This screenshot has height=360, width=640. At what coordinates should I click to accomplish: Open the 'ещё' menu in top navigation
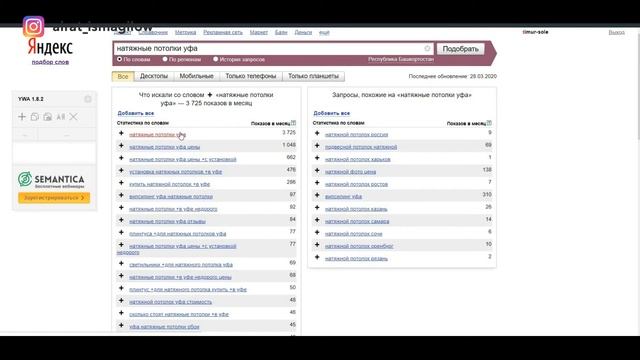click(x=324, y=33)
